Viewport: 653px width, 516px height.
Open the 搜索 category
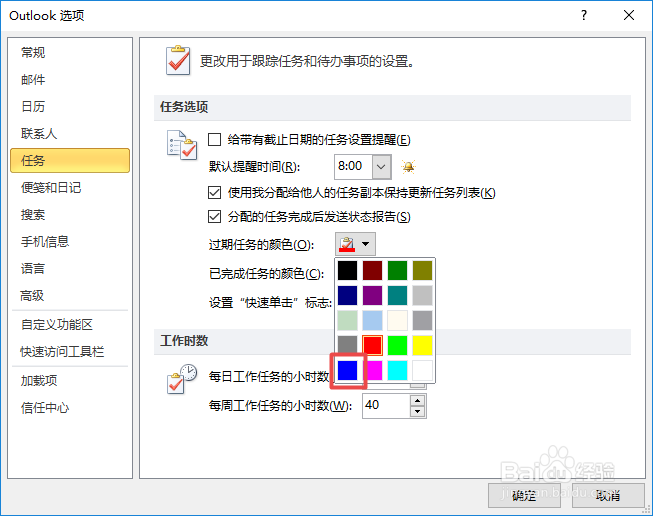(70, 215)
